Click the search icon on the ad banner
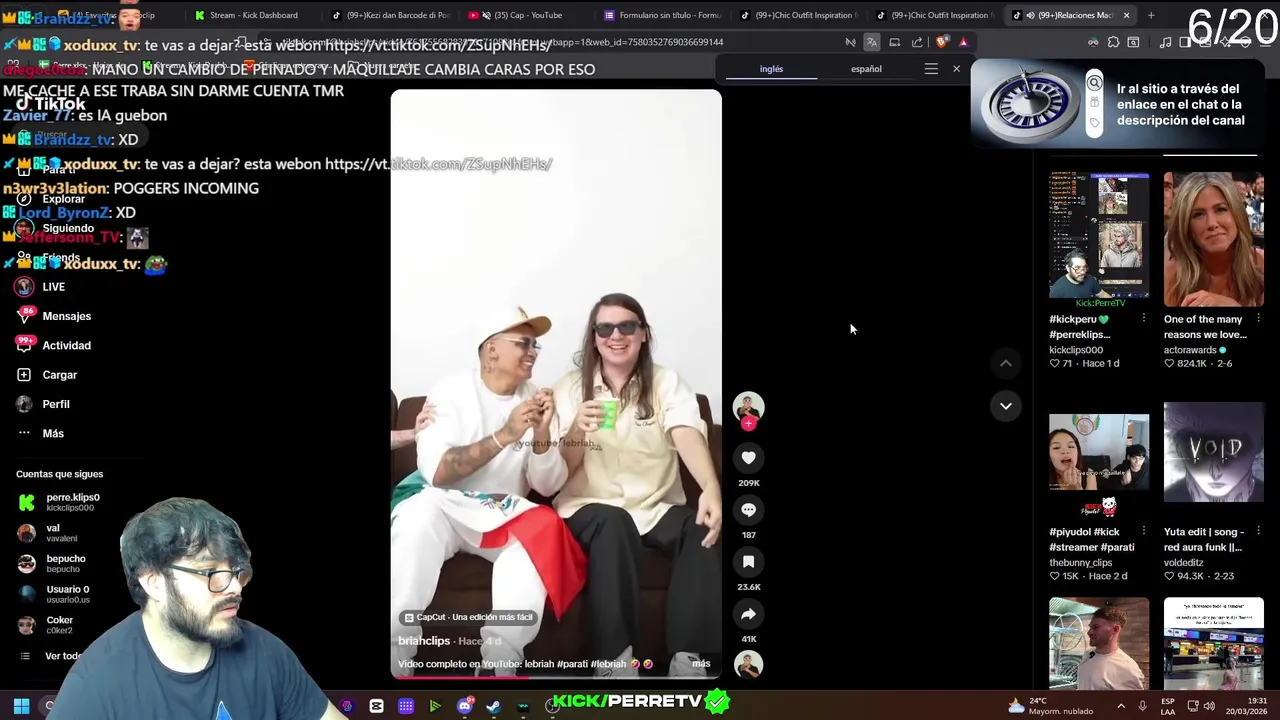 click(x=1095, y=83)
